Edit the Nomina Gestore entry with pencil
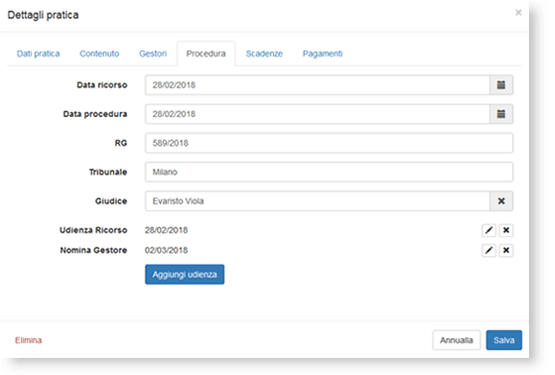This screenshot has width=555, height=375. click(x=489, y=250)
